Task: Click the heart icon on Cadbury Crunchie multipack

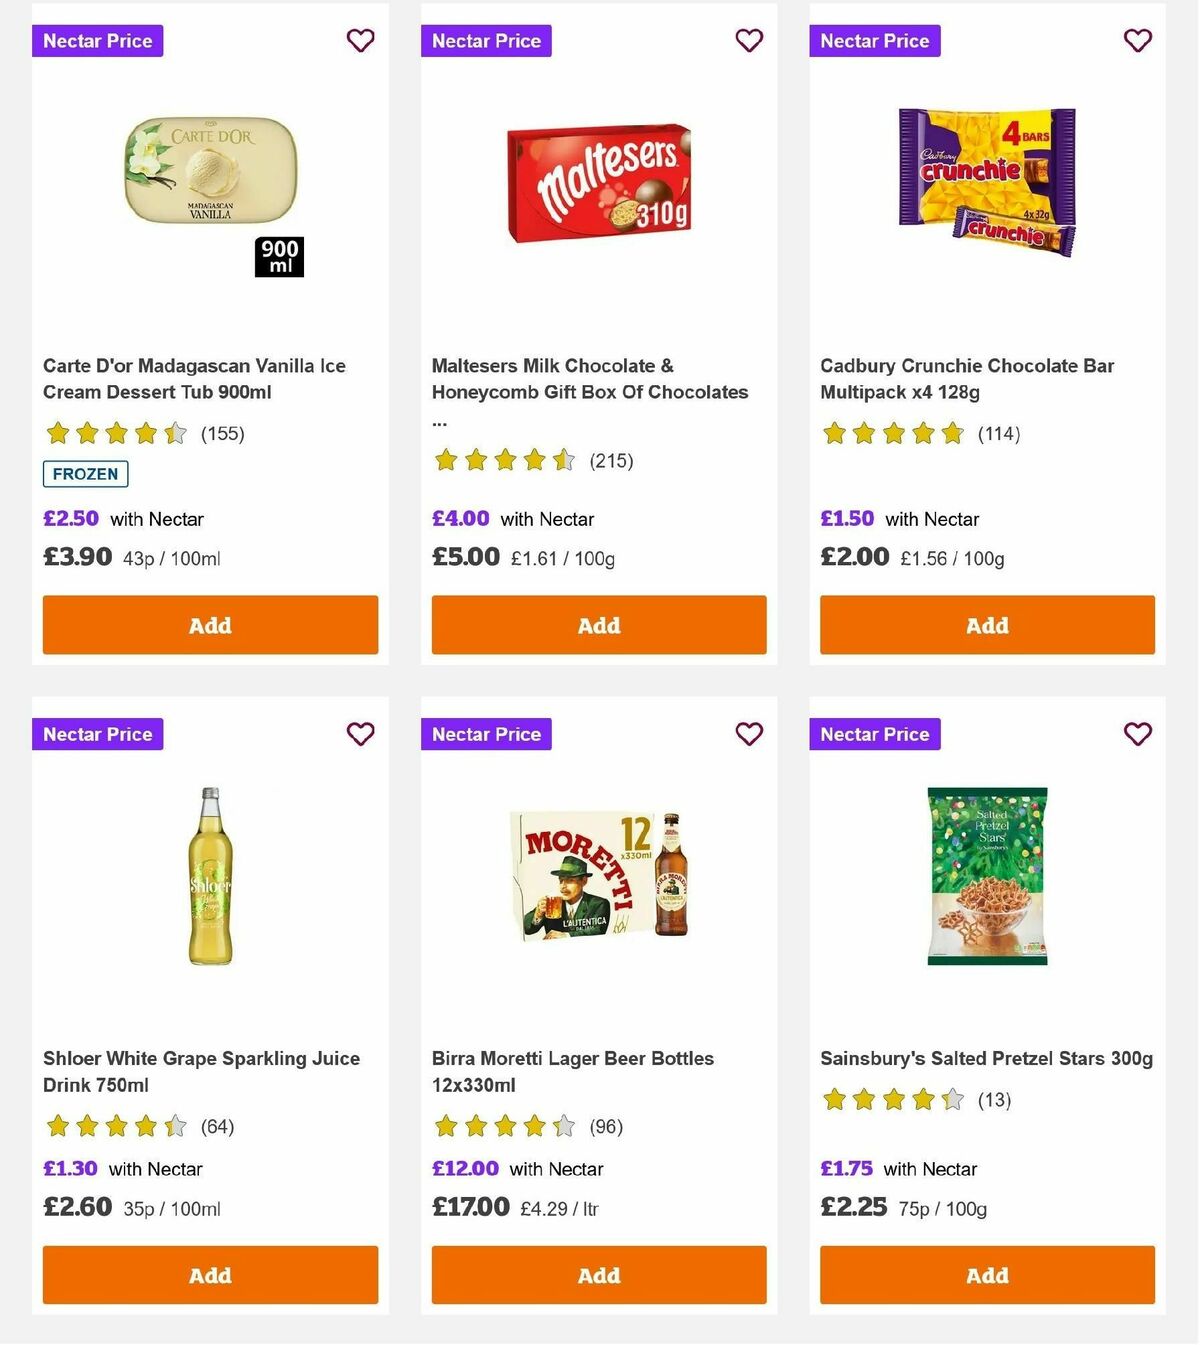Action: (x=1136, y=41)
